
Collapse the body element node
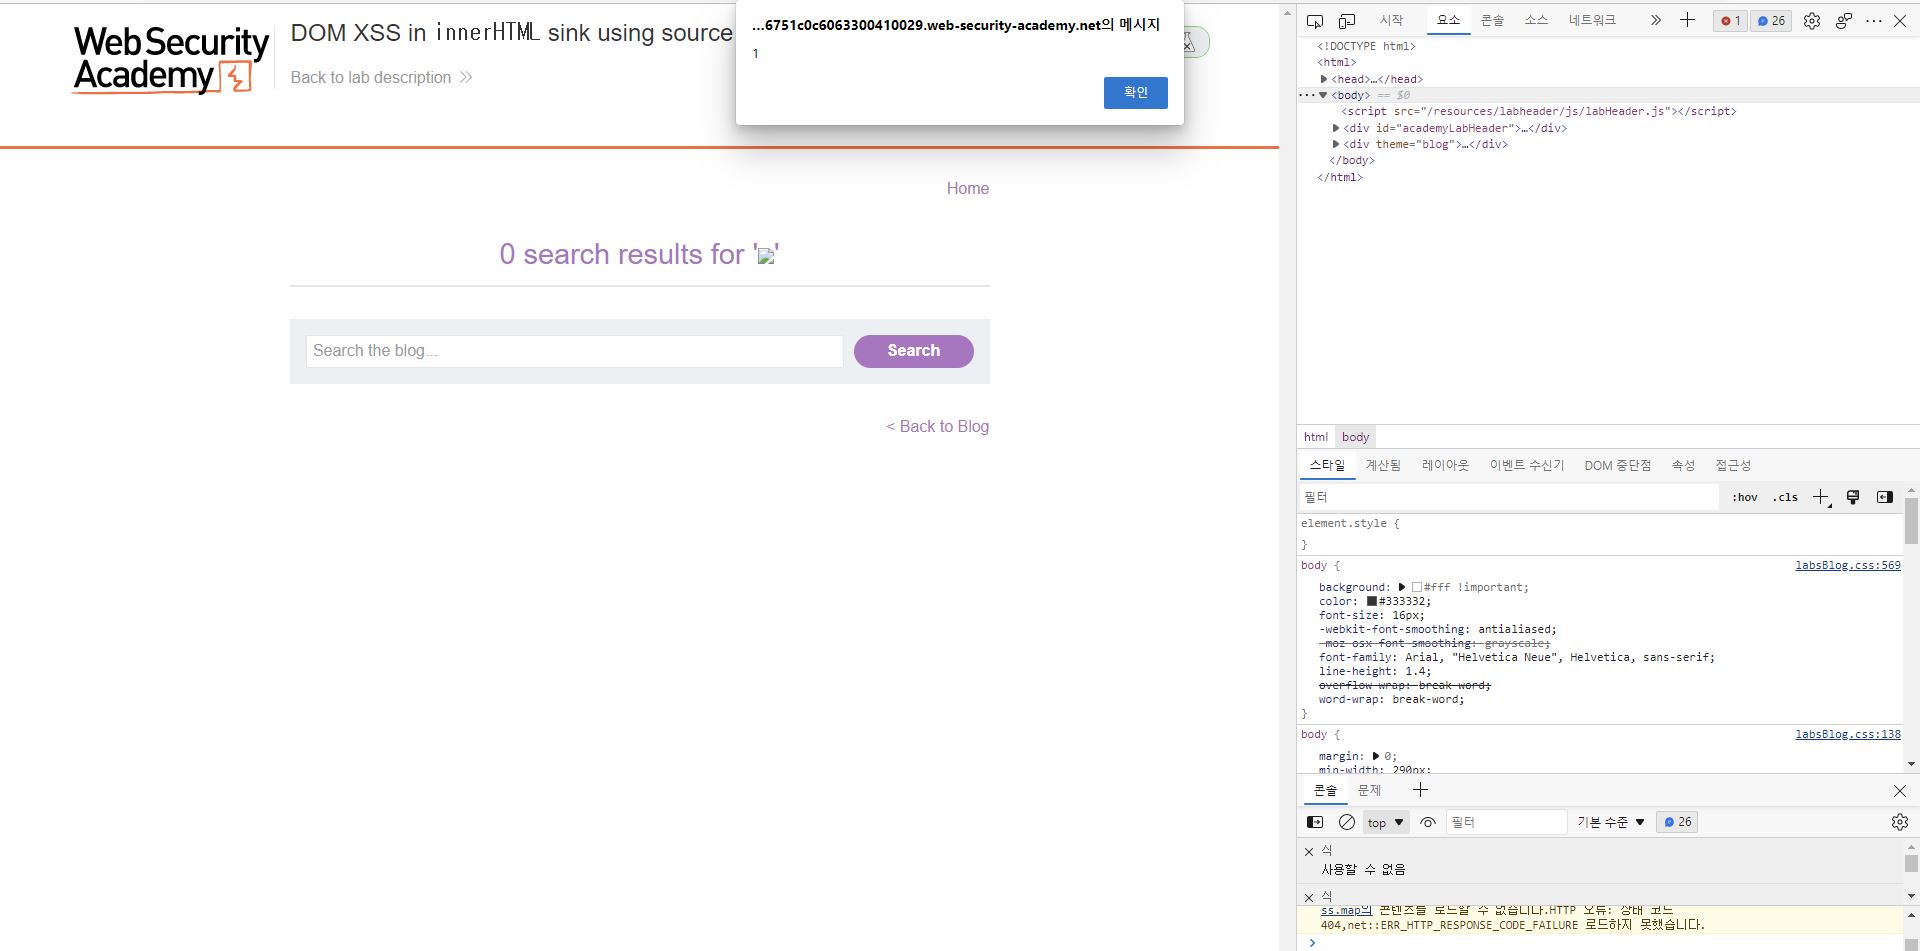(1323, 95)
